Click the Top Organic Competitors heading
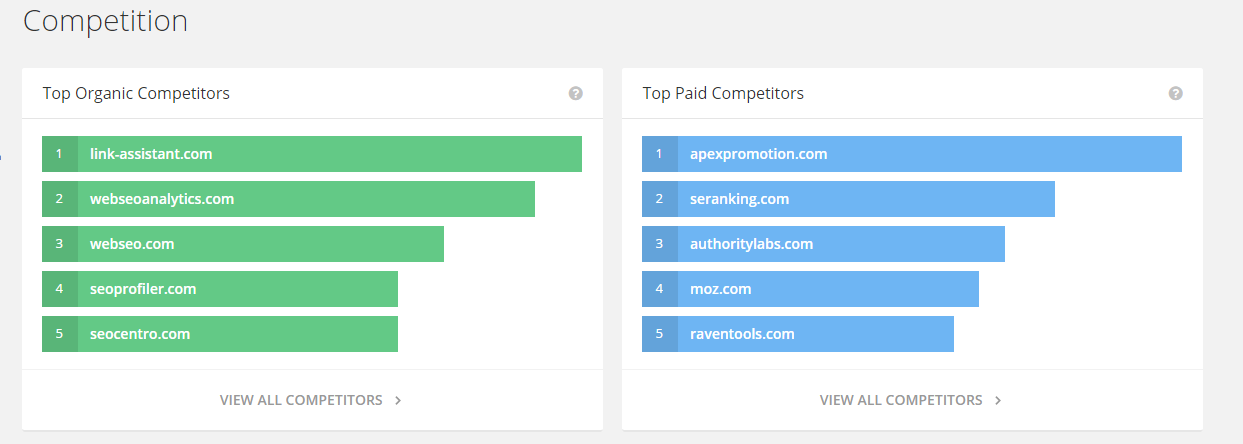The height and width of the screenshot is (444, 1243). [x=136, y=93]
